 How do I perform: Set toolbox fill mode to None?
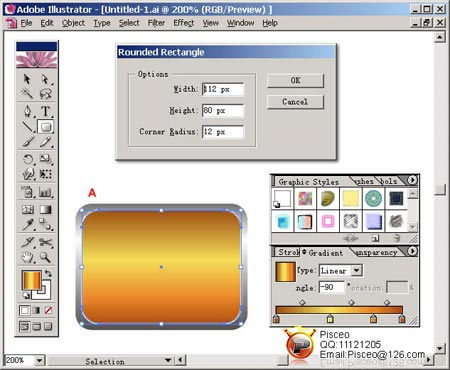click(x=48, y=310)
